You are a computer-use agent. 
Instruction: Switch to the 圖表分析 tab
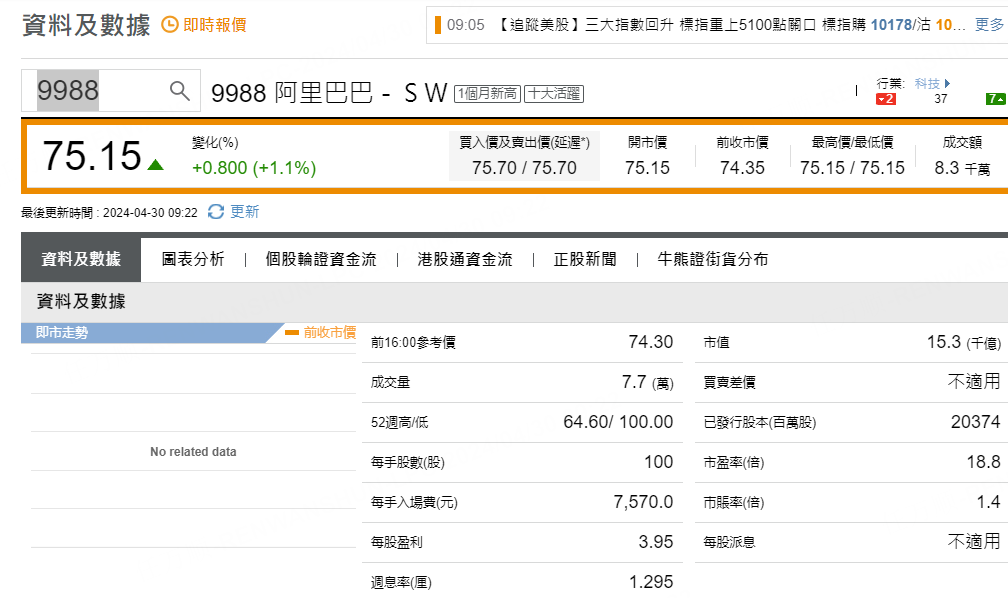193,259
